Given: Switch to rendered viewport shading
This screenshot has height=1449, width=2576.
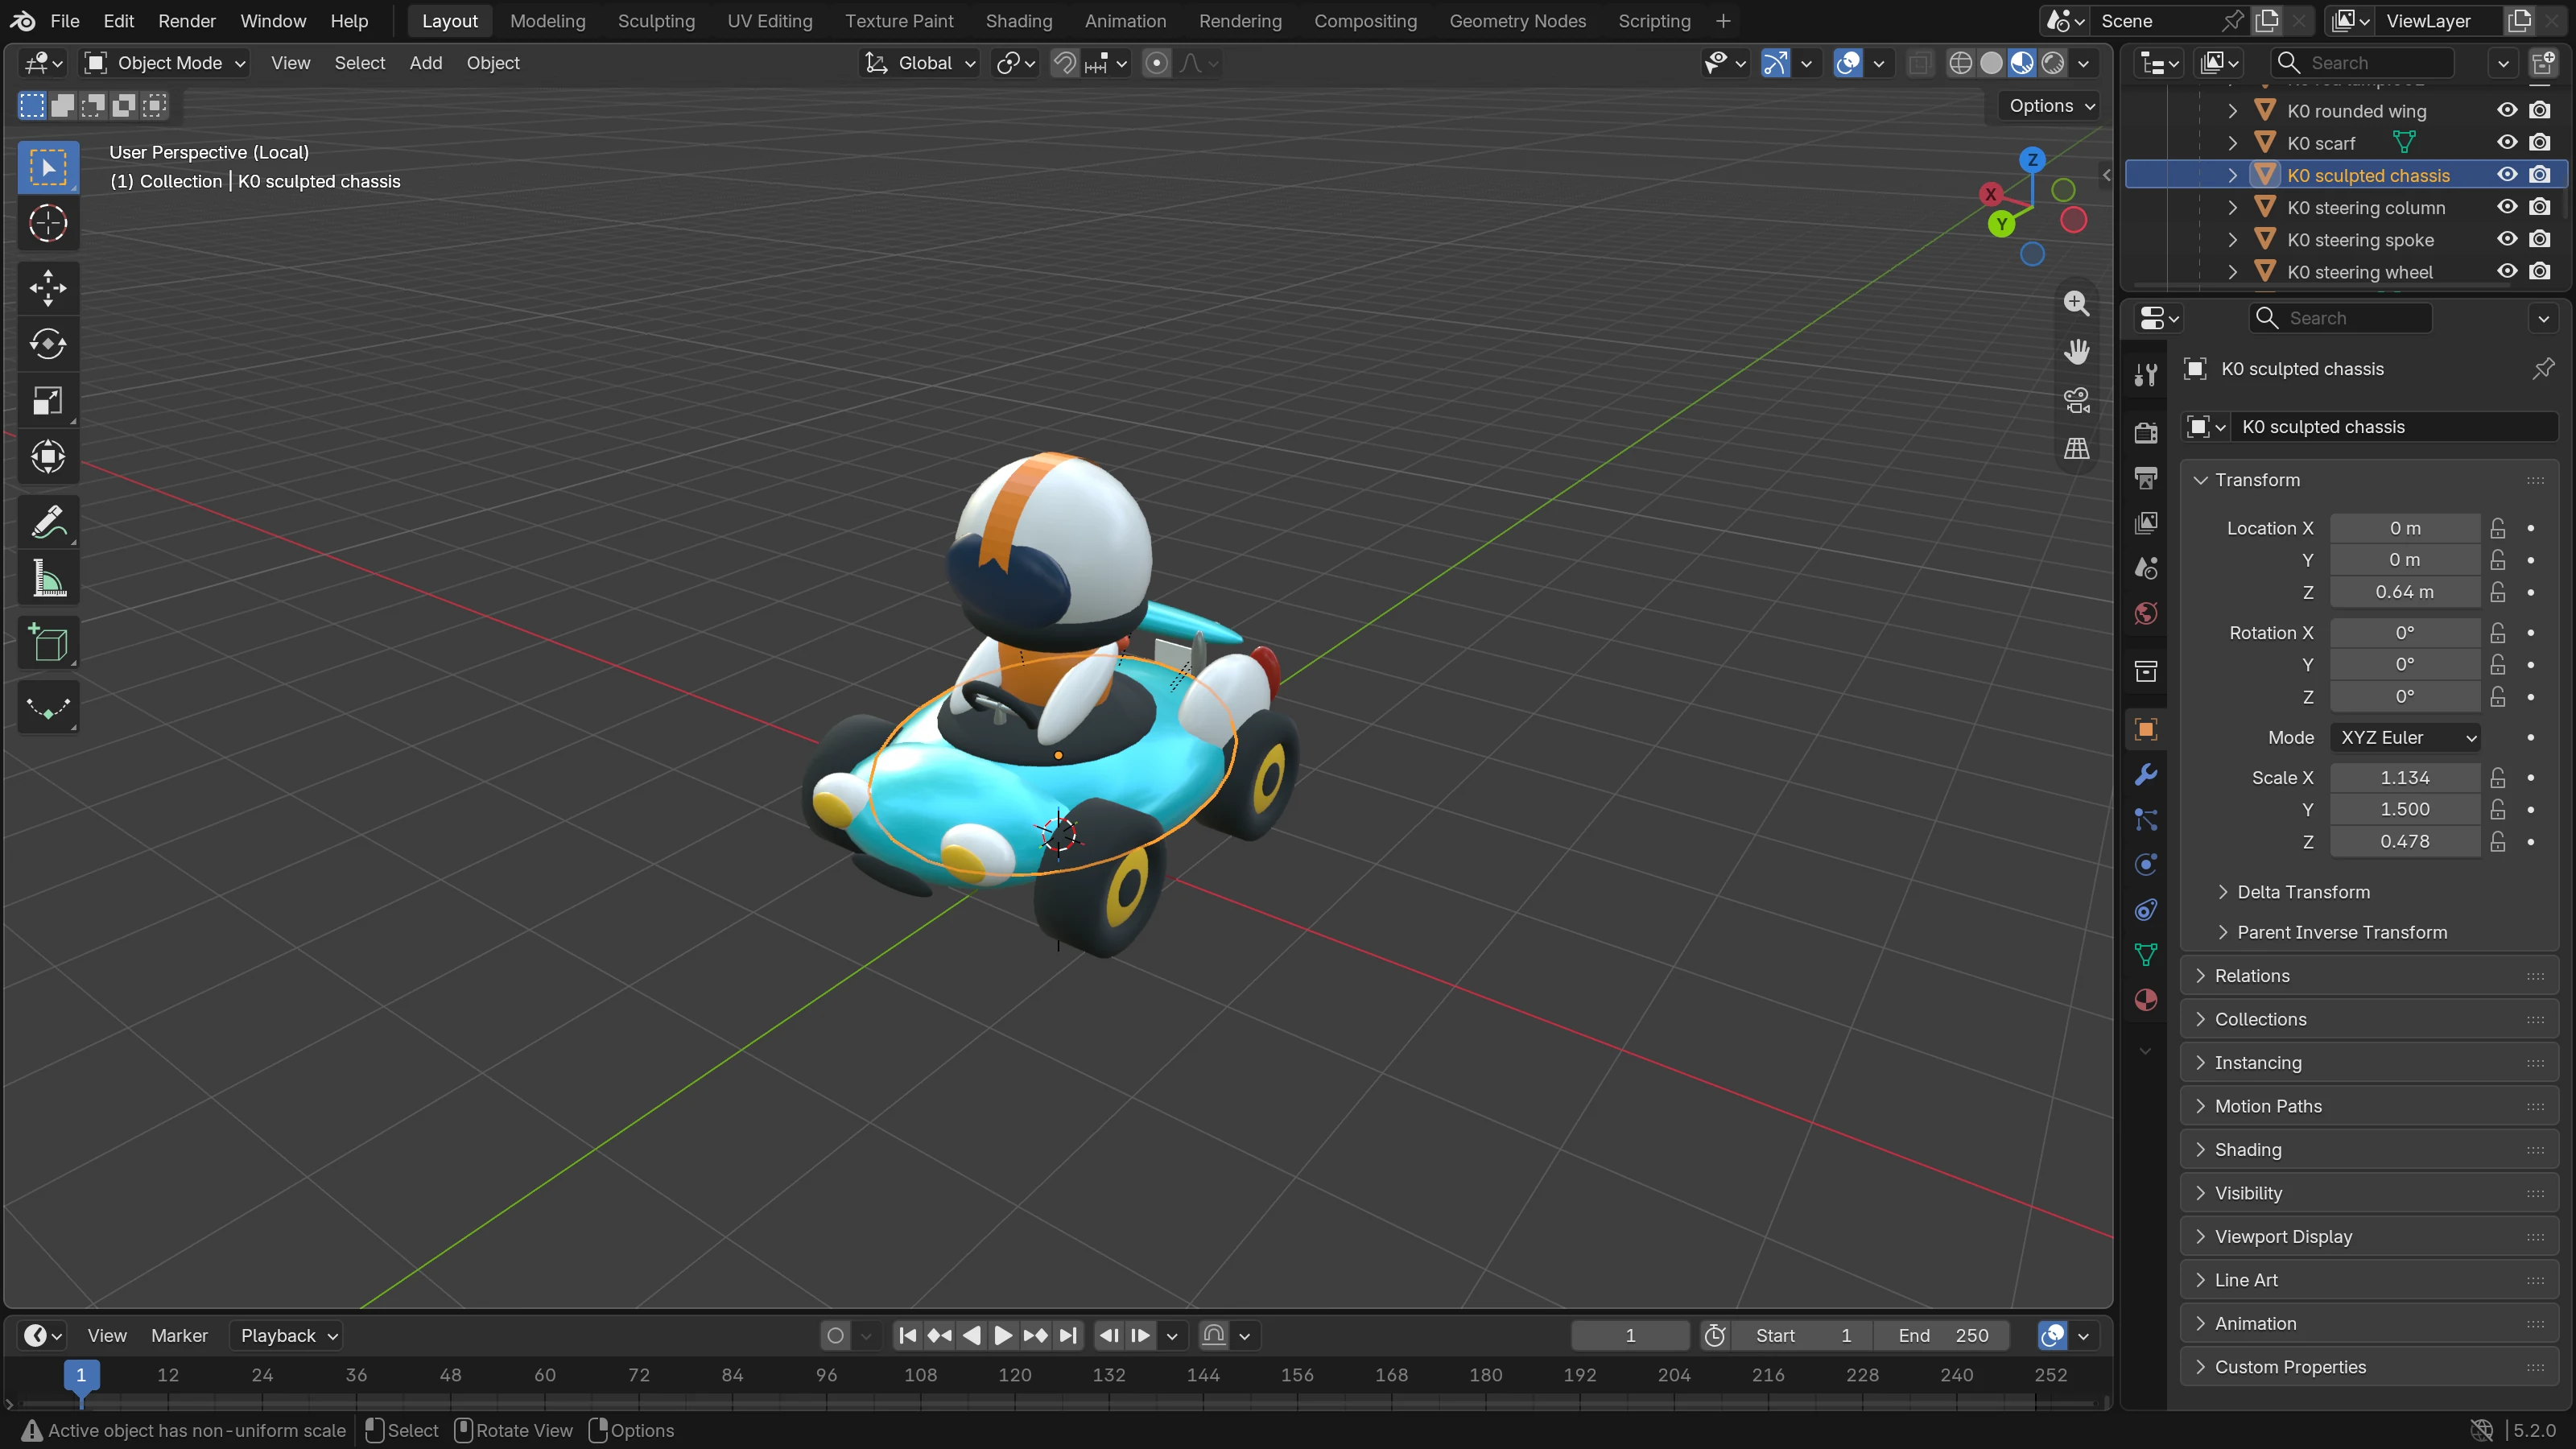Looking at the screenshot, I should tap(2053, 63).
